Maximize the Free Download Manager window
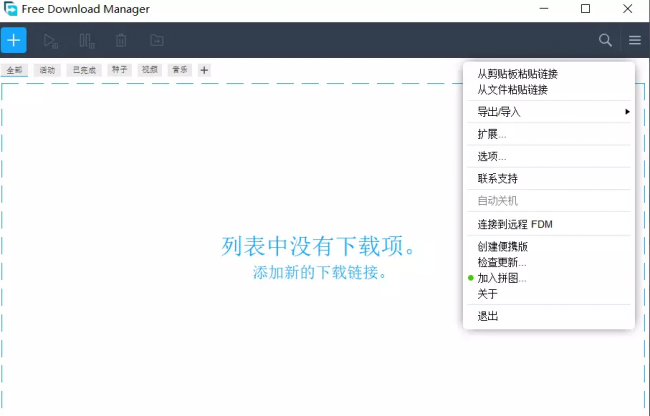The height and width of the screenshot is (416, 650). pos(585,9)
